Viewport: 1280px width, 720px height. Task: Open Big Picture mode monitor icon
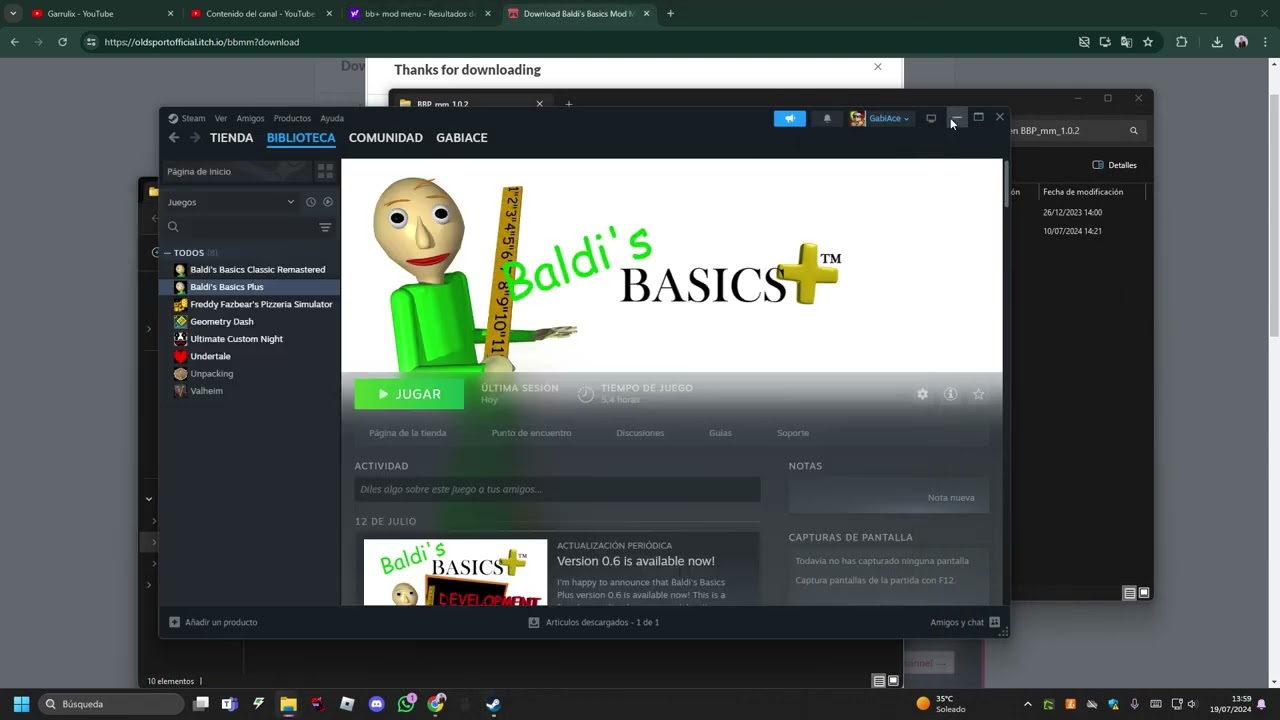click(931, 118)
